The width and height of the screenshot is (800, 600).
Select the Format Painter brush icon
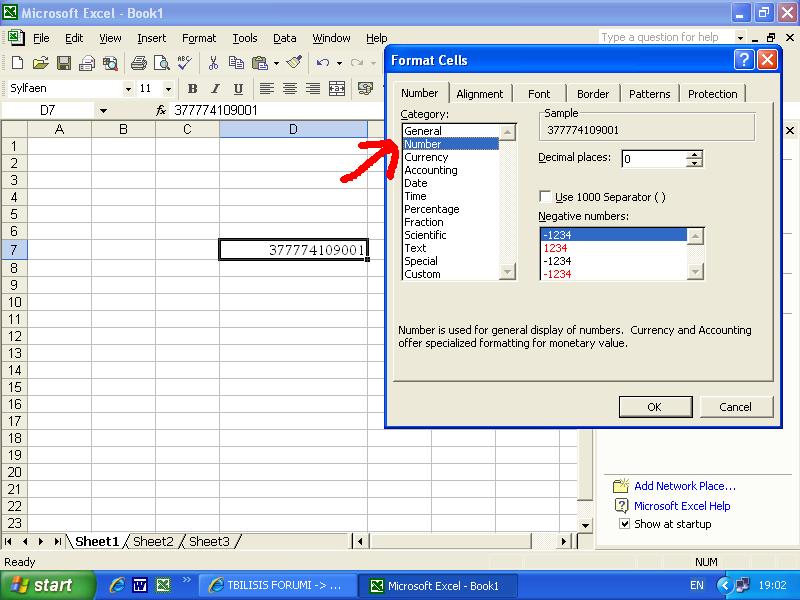coord(294,62)
